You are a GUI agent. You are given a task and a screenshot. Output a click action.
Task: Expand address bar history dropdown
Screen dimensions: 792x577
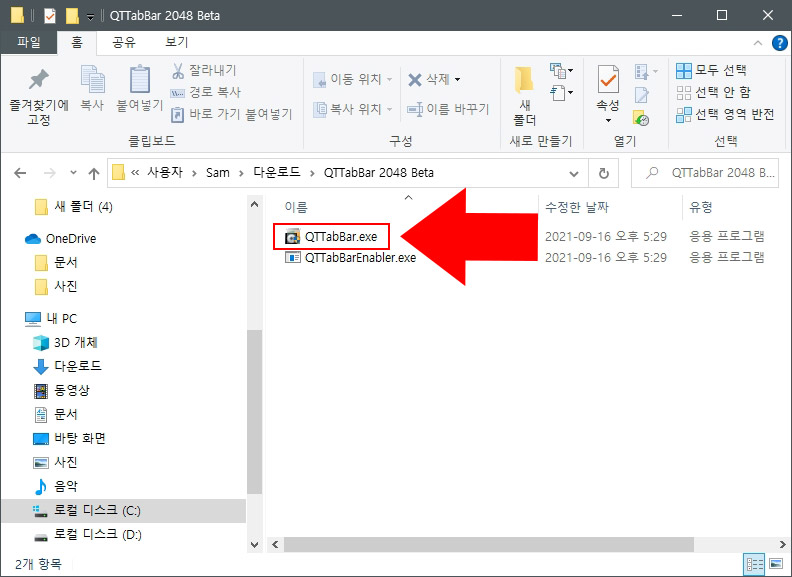574,173
